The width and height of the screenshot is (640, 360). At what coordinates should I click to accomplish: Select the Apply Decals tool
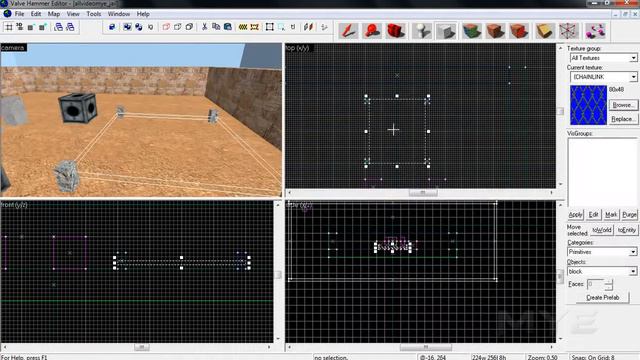point(519,31)
